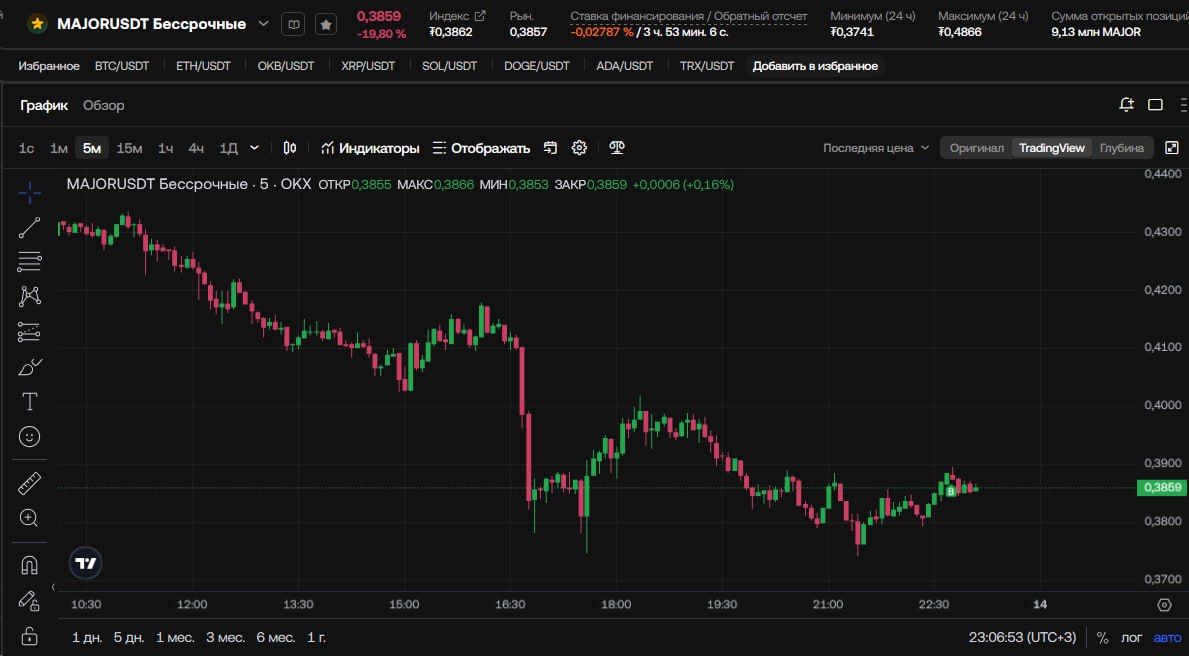Set chart range to 6 мес.

coord(275,638)
